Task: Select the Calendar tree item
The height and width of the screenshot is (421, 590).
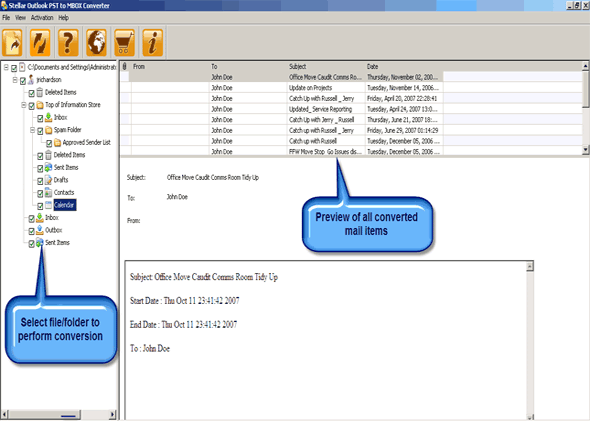Action: (x=64, y=205)
